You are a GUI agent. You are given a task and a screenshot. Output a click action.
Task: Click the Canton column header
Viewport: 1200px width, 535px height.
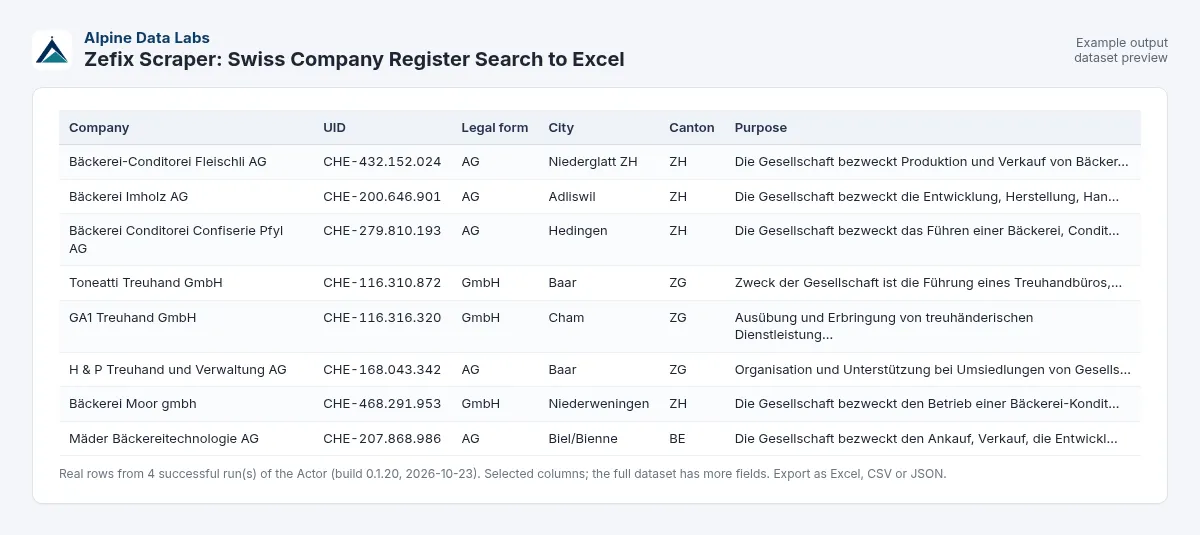pyautogui.click(x=692, y=128)
